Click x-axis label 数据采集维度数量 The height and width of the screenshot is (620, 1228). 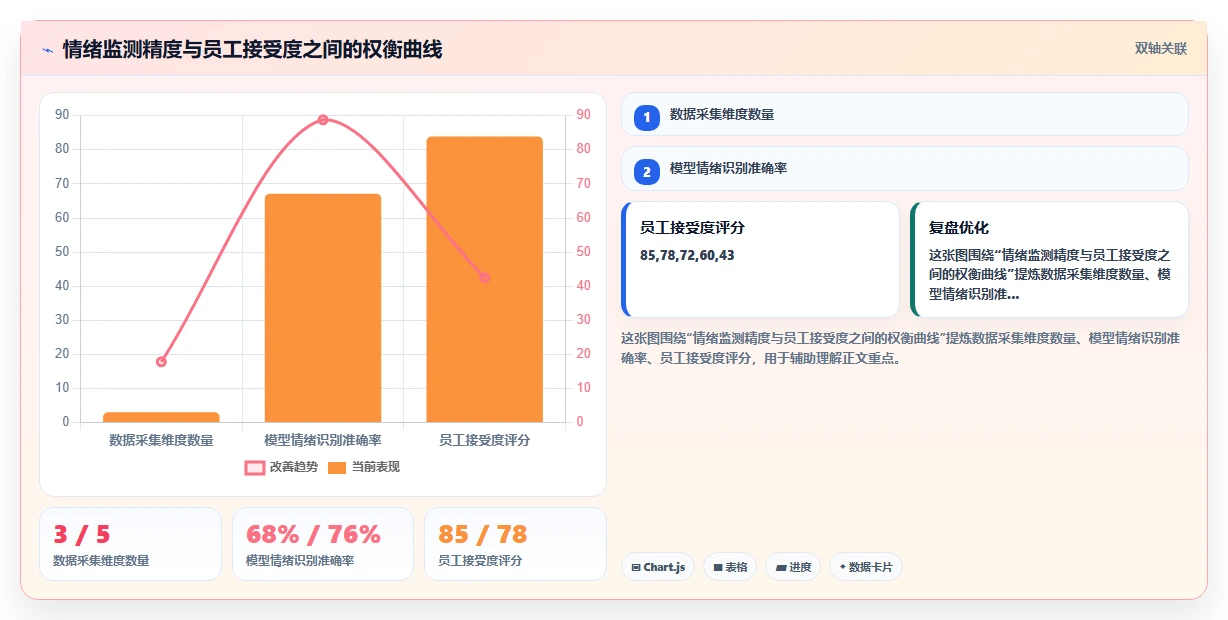[x=161, y=440]
